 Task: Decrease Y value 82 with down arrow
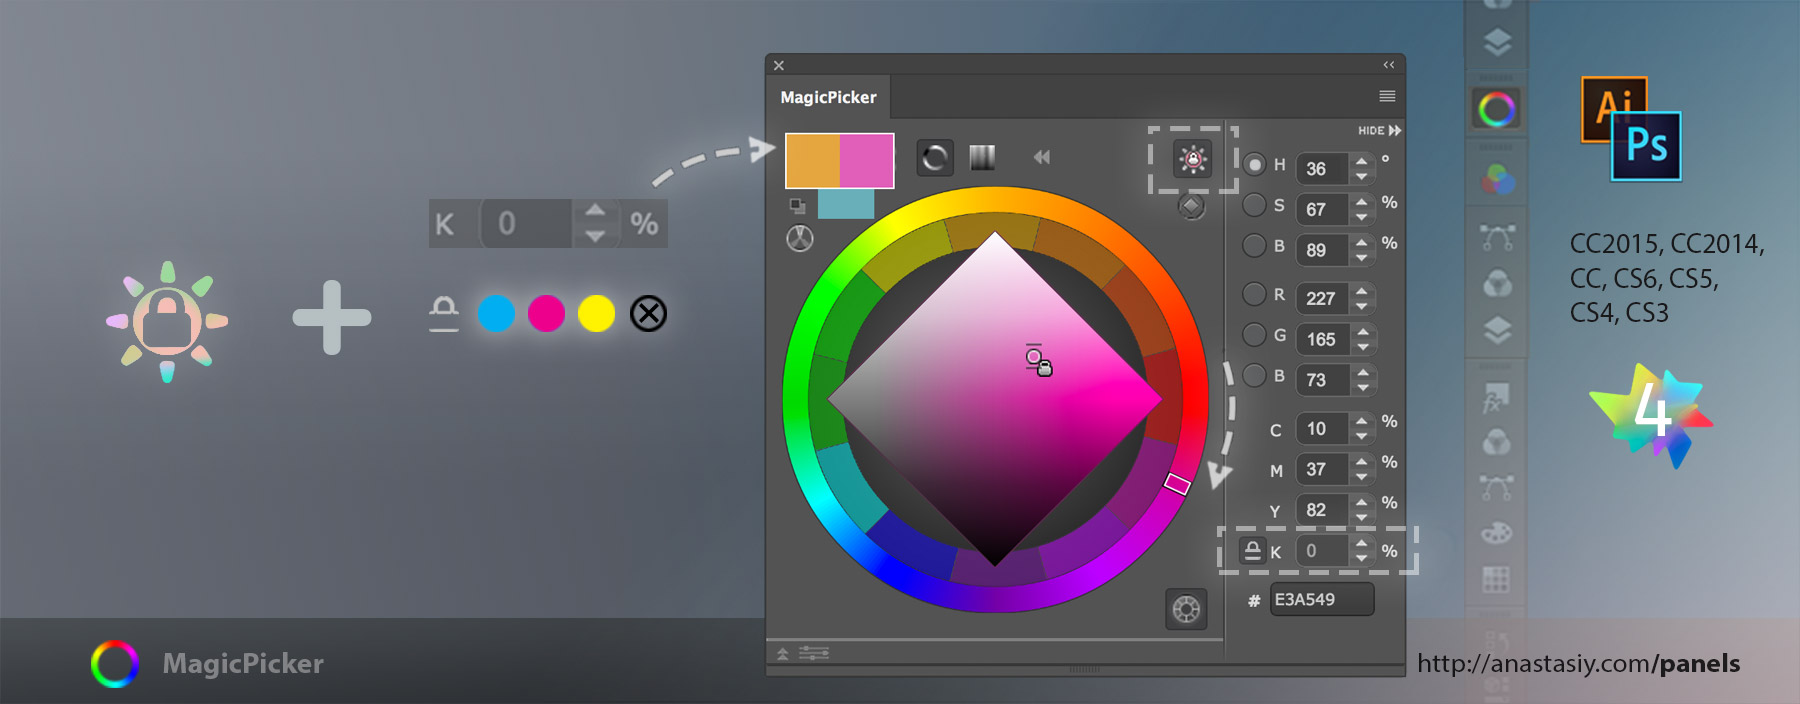click(x=1362, y=518)
